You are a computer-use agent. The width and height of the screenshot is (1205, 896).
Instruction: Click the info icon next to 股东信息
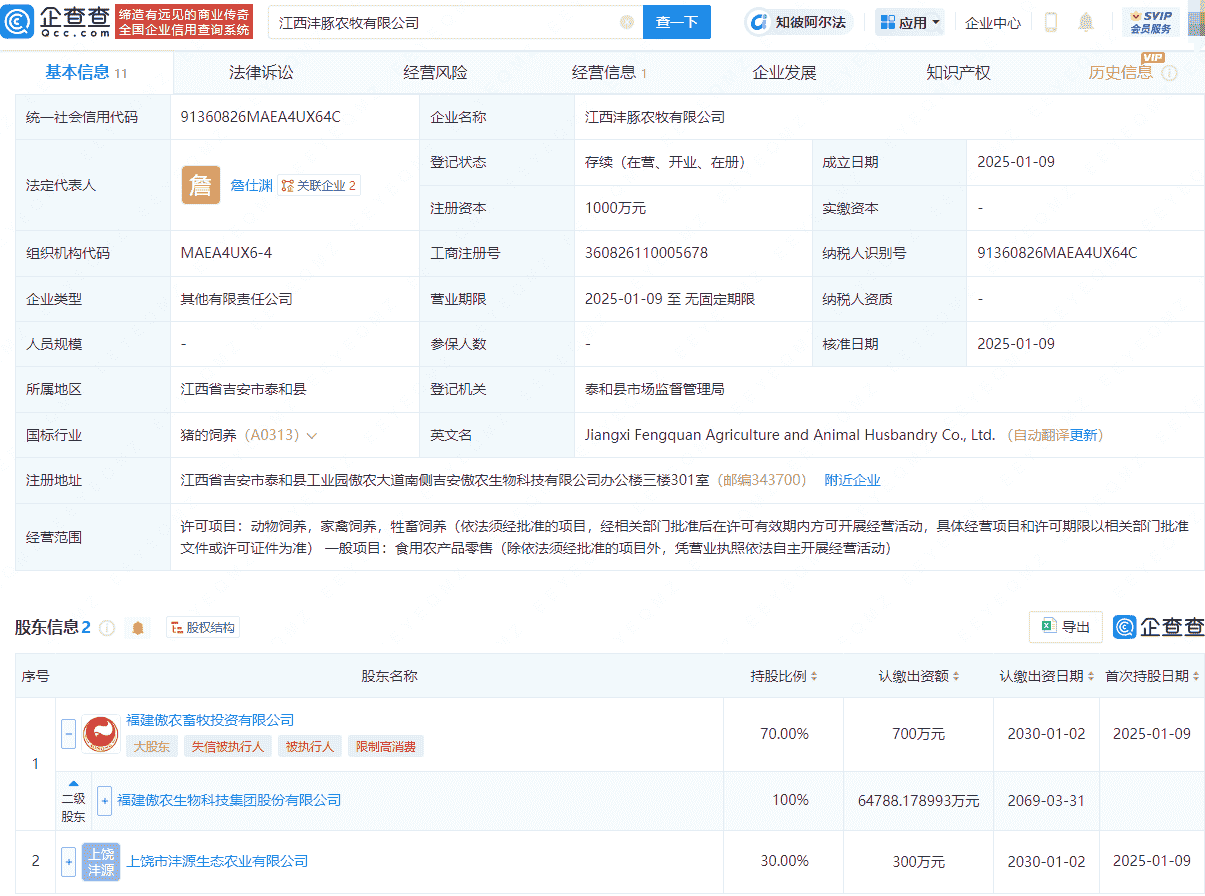coord(109,627)
